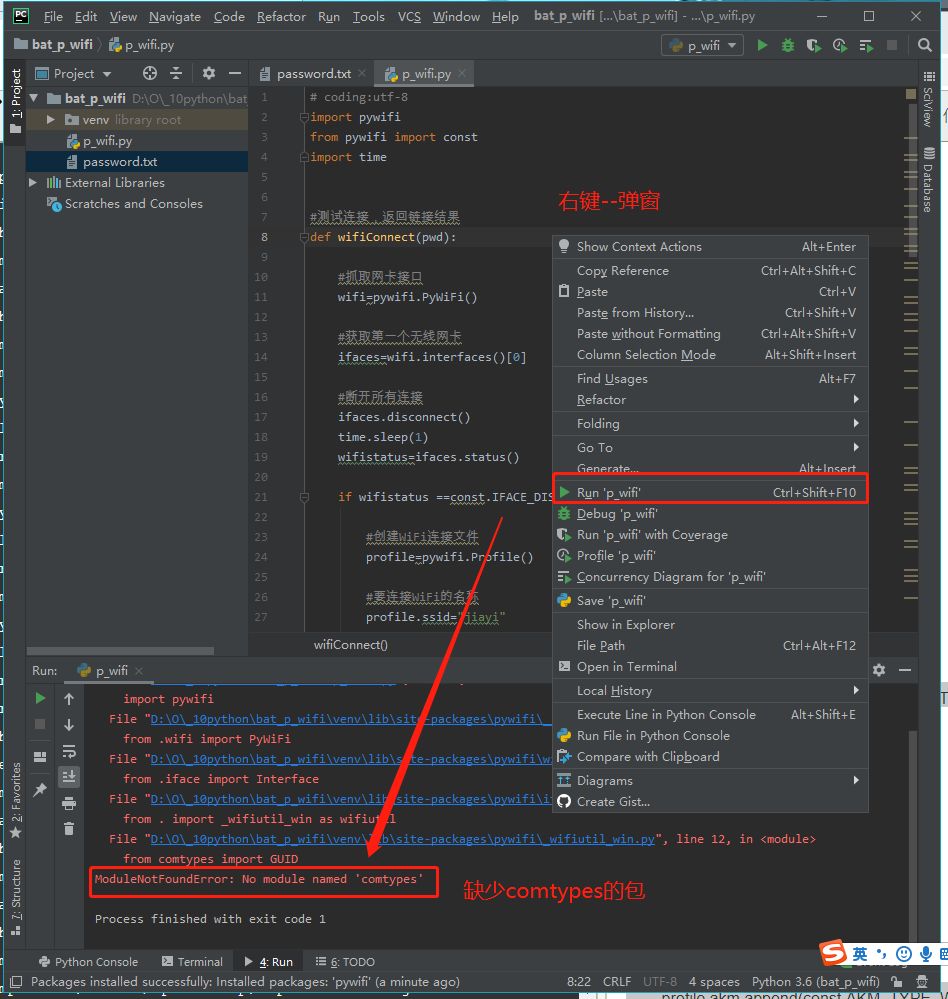948x999 pixels.
Task: Open Run panel settings gear
Action: click(x=879, y=670)
